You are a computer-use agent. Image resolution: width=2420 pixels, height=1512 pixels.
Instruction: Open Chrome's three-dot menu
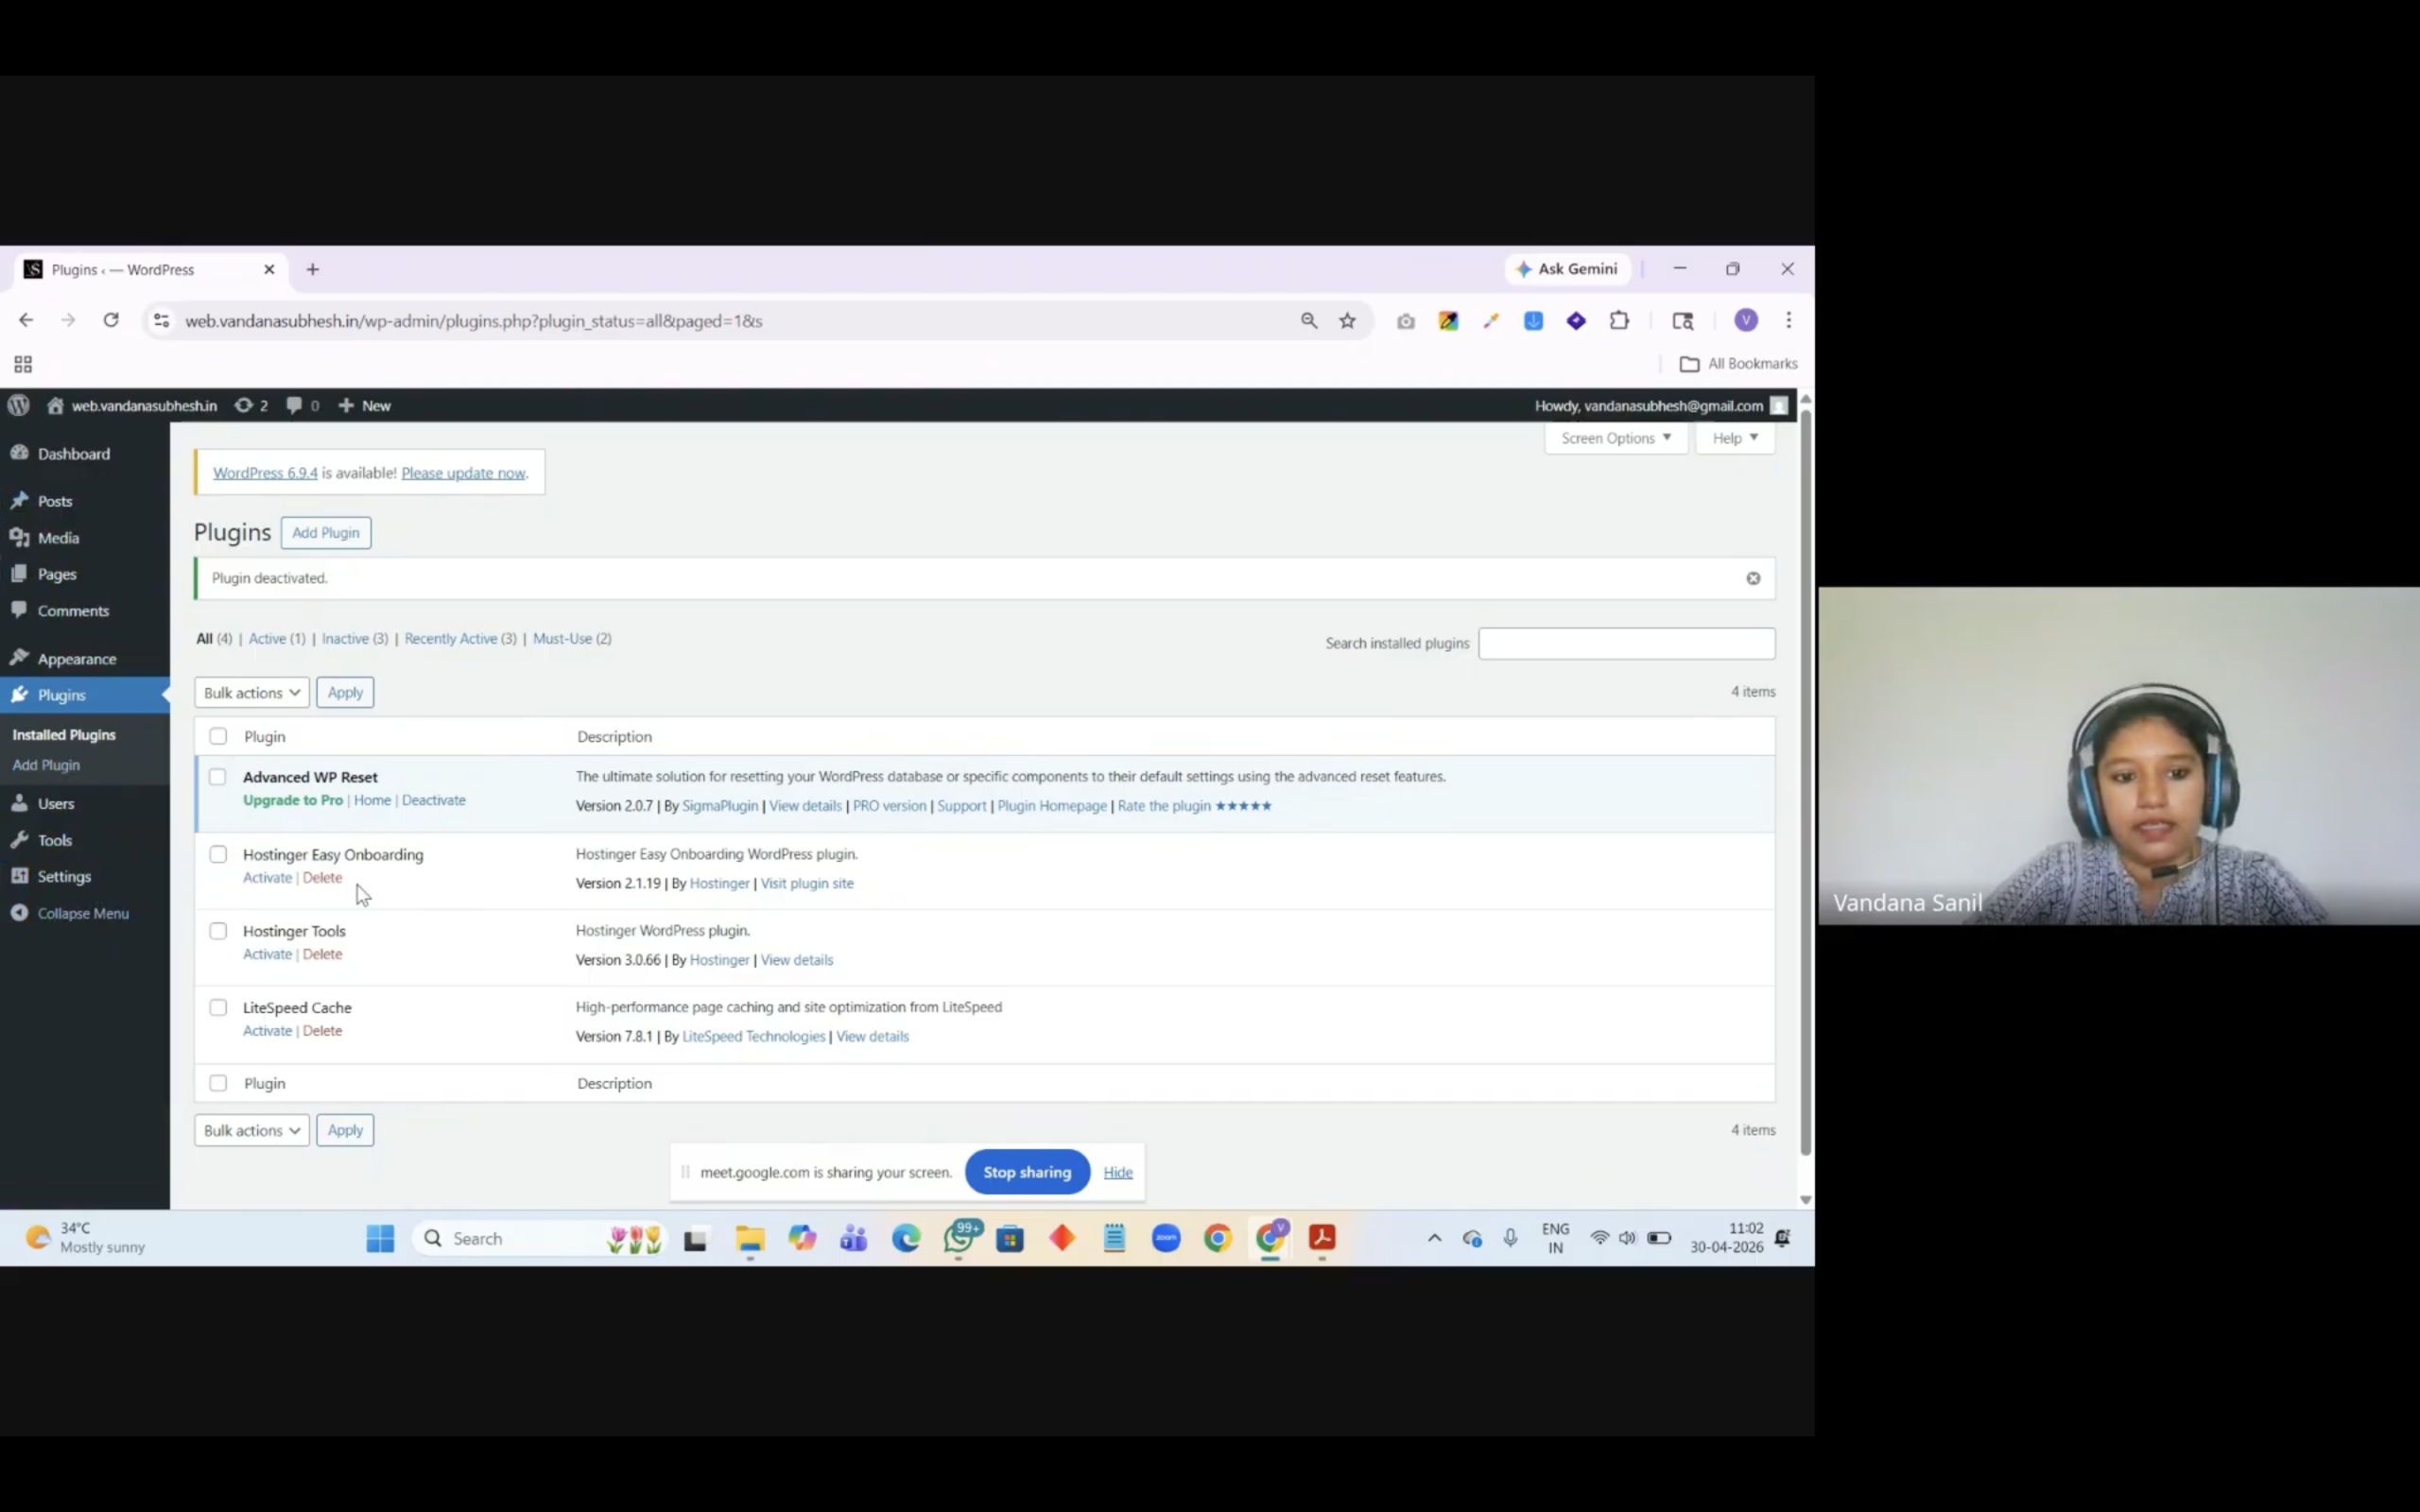1789,320
